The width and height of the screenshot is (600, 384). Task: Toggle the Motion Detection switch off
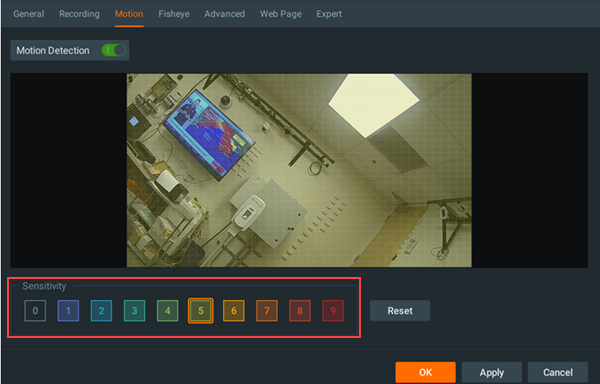click(x=114, y=50)
